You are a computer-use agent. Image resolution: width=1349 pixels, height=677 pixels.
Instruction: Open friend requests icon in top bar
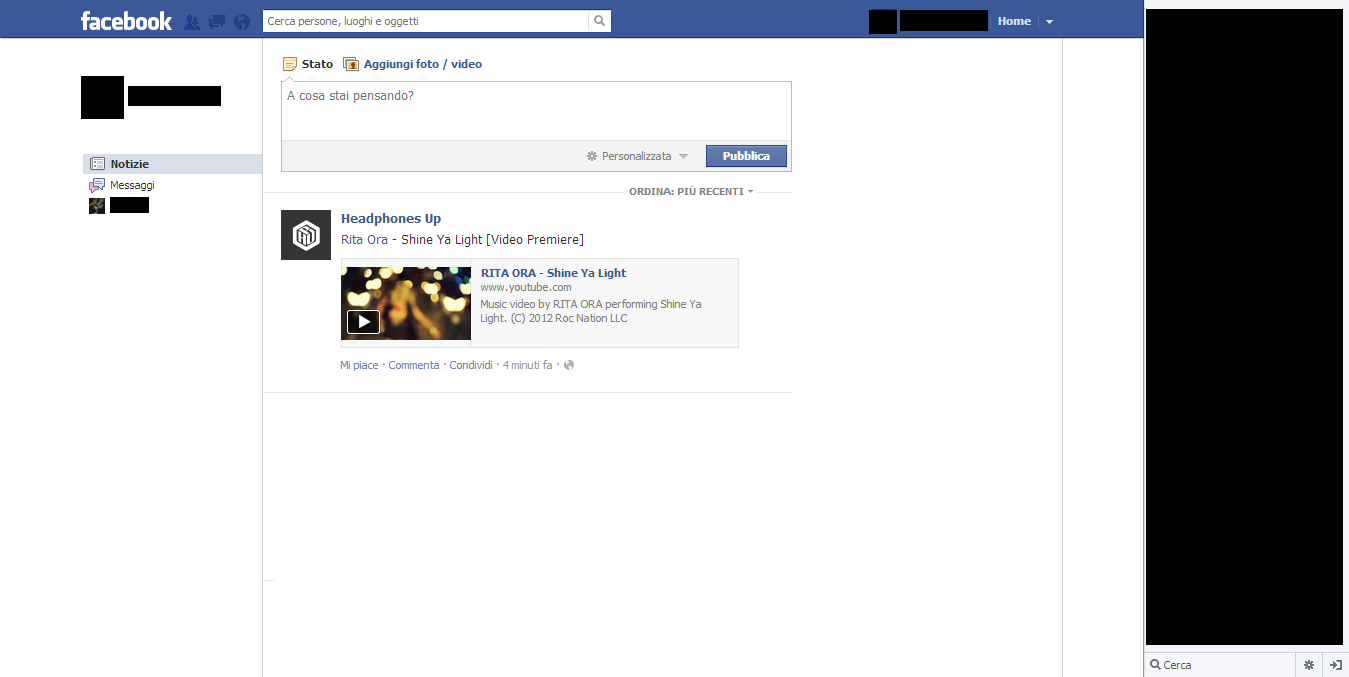pyautogui.click(x=192, y=21)
